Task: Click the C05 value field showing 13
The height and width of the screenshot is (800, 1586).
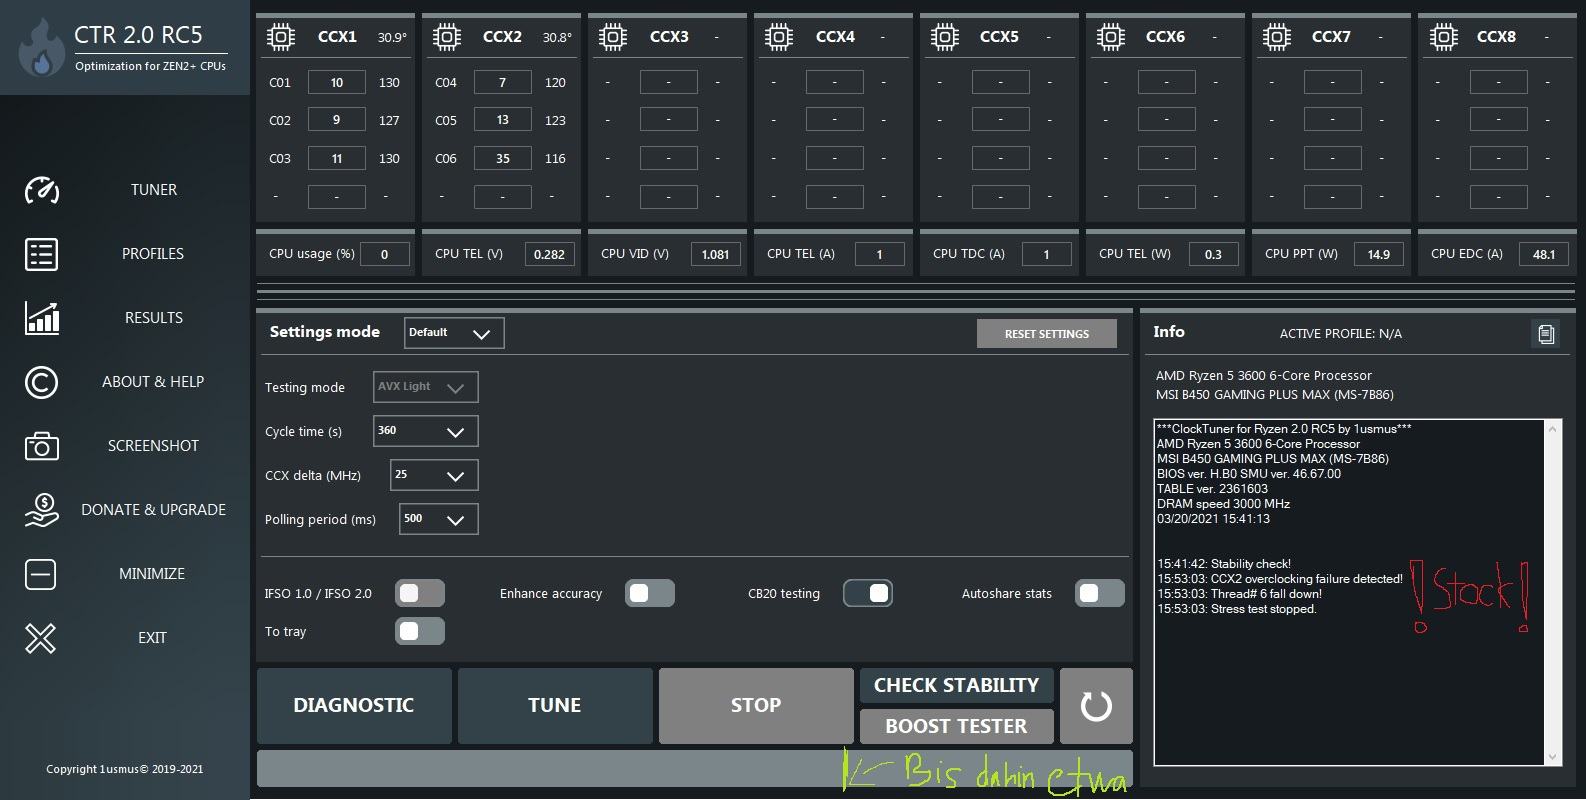Action: [x=502, y=120]
